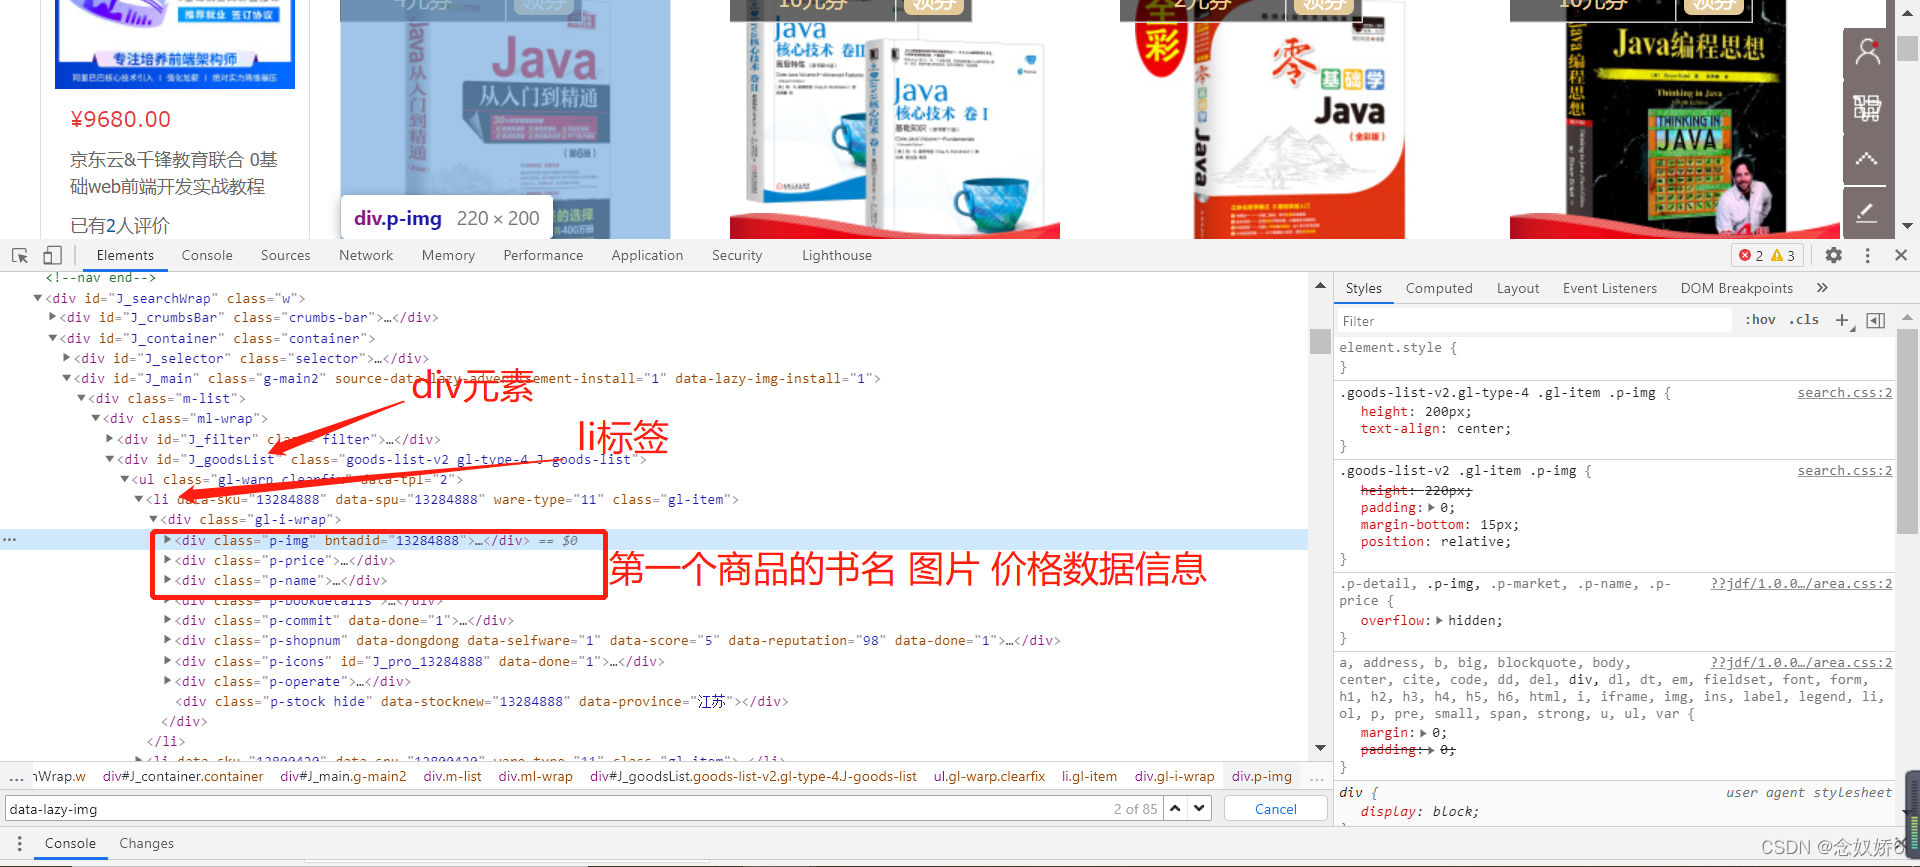
Task: Click the Java 从入门到精通 book image
Action: pos(505,119)
